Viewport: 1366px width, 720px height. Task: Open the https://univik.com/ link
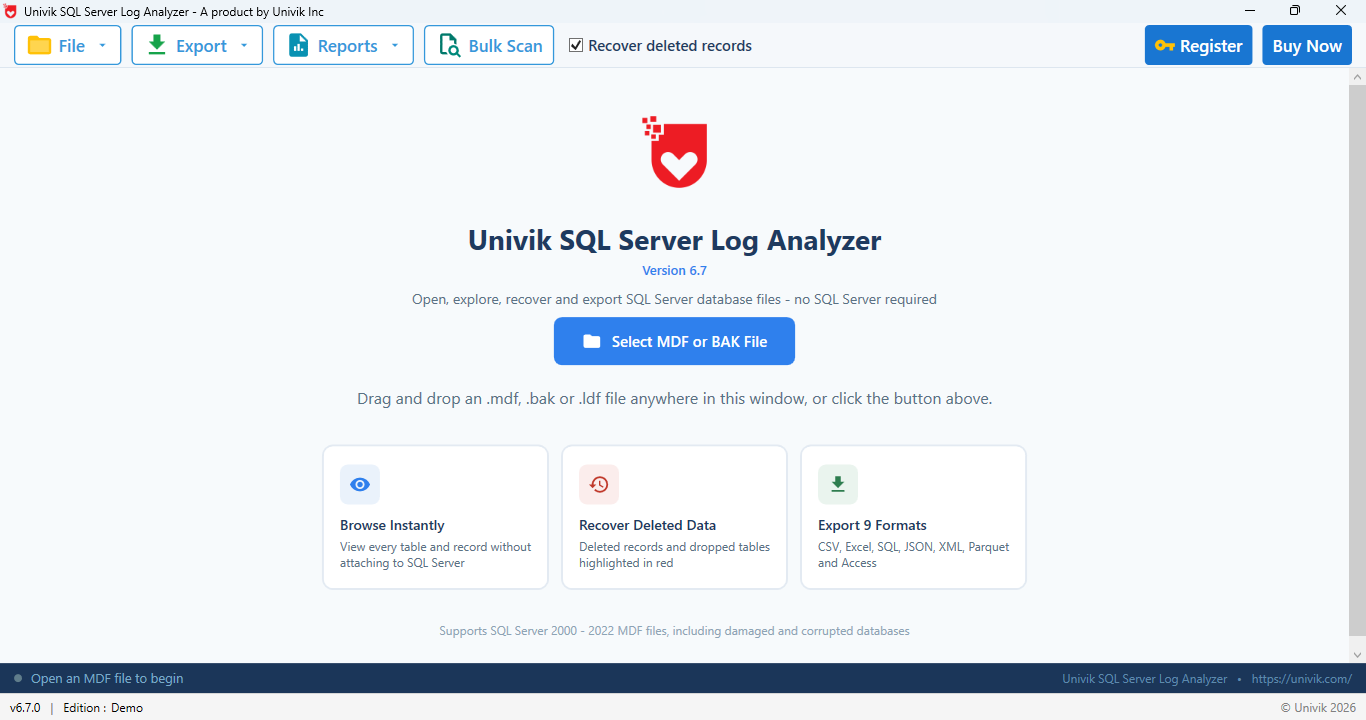pos(1301,678)
